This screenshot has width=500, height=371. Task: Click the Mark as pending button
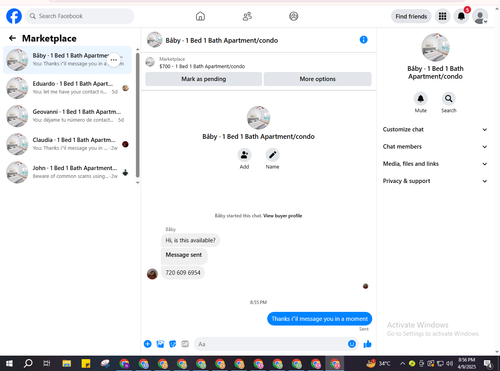[x=203, y=79]
